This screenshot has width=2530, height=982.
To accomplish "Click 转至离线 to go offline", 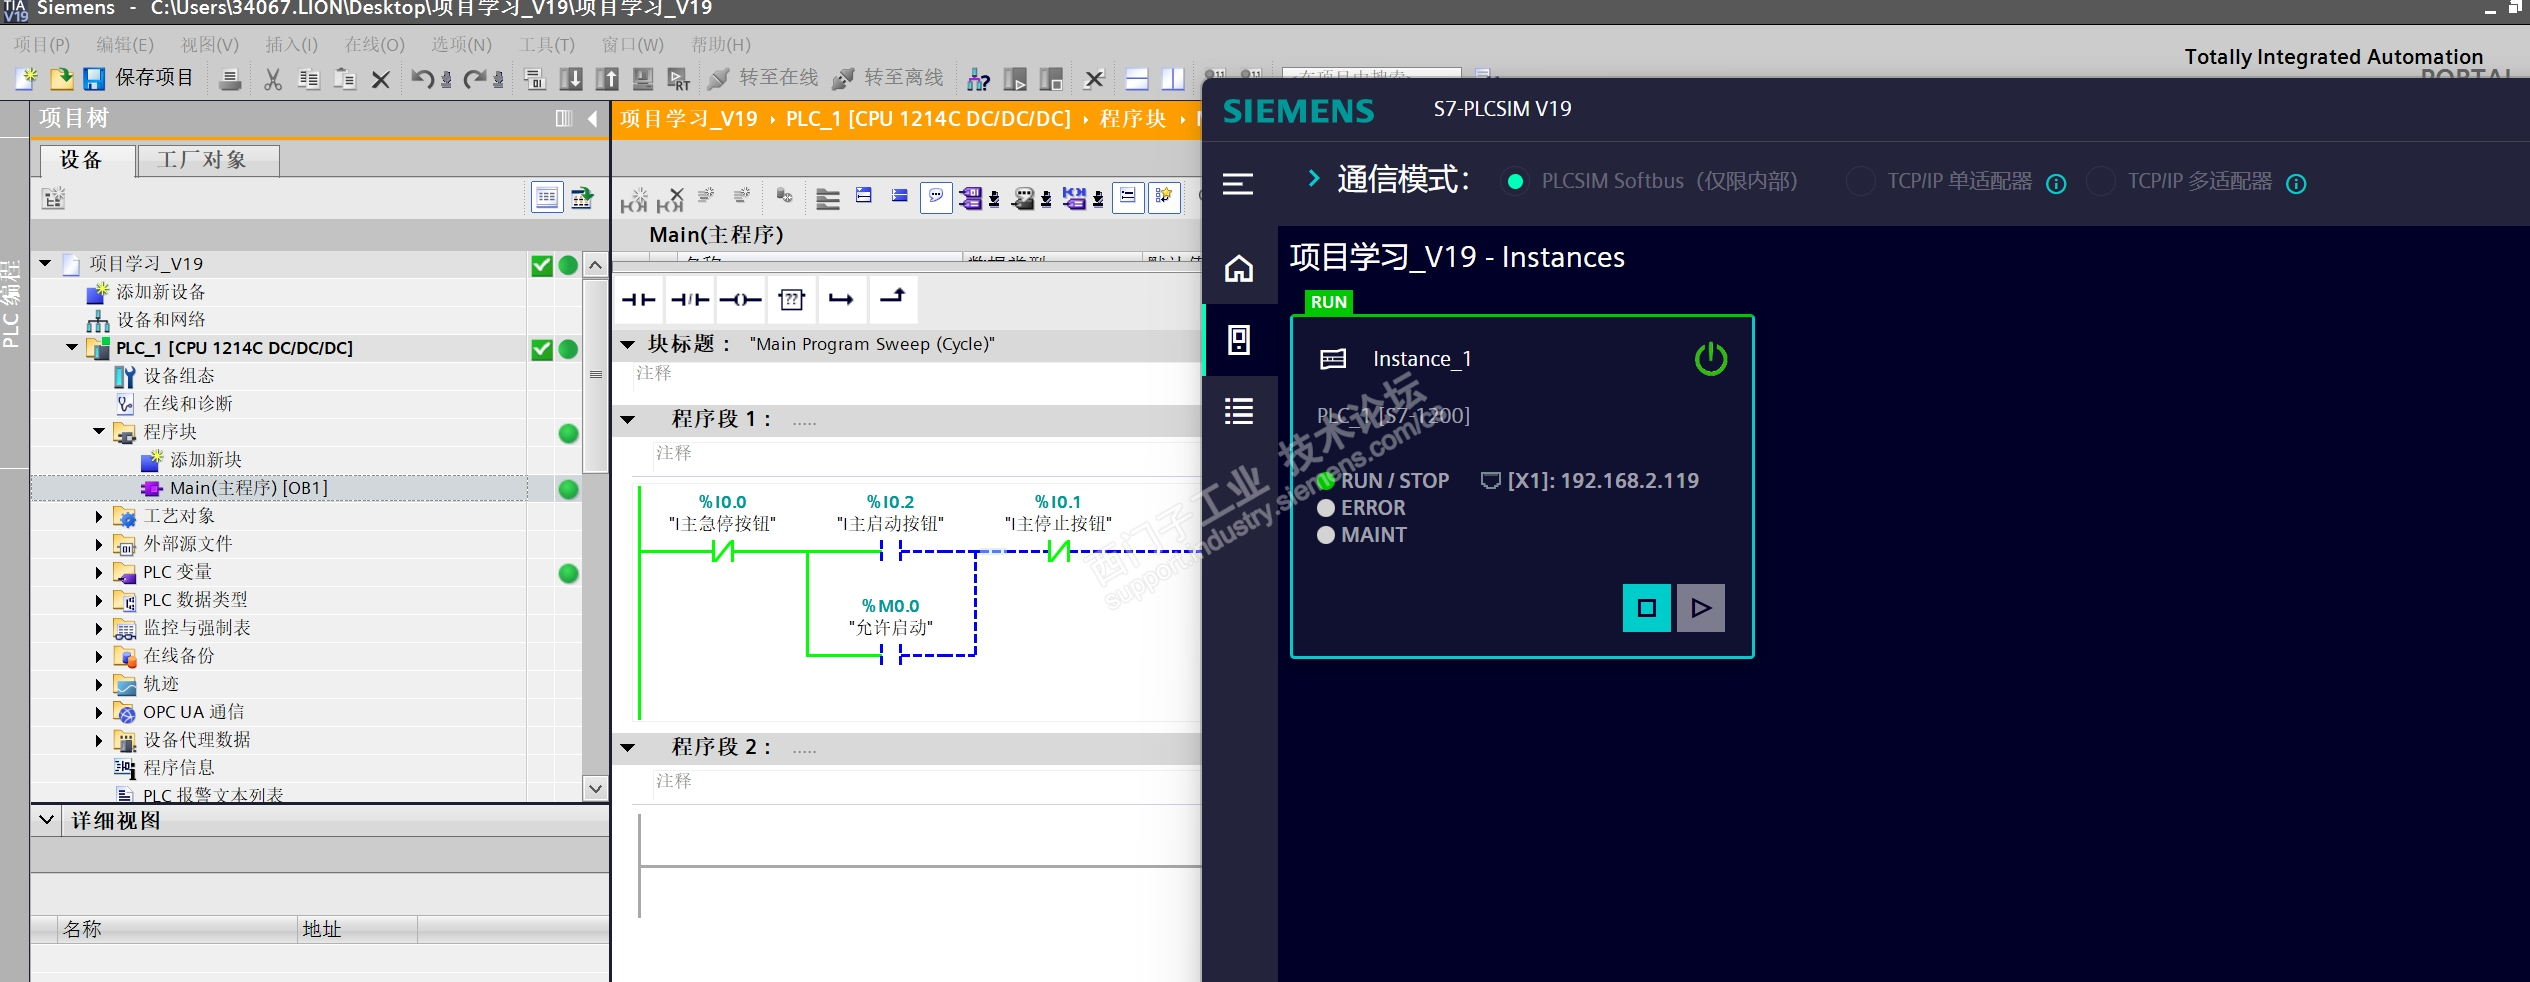I will (x=888, y=78).
